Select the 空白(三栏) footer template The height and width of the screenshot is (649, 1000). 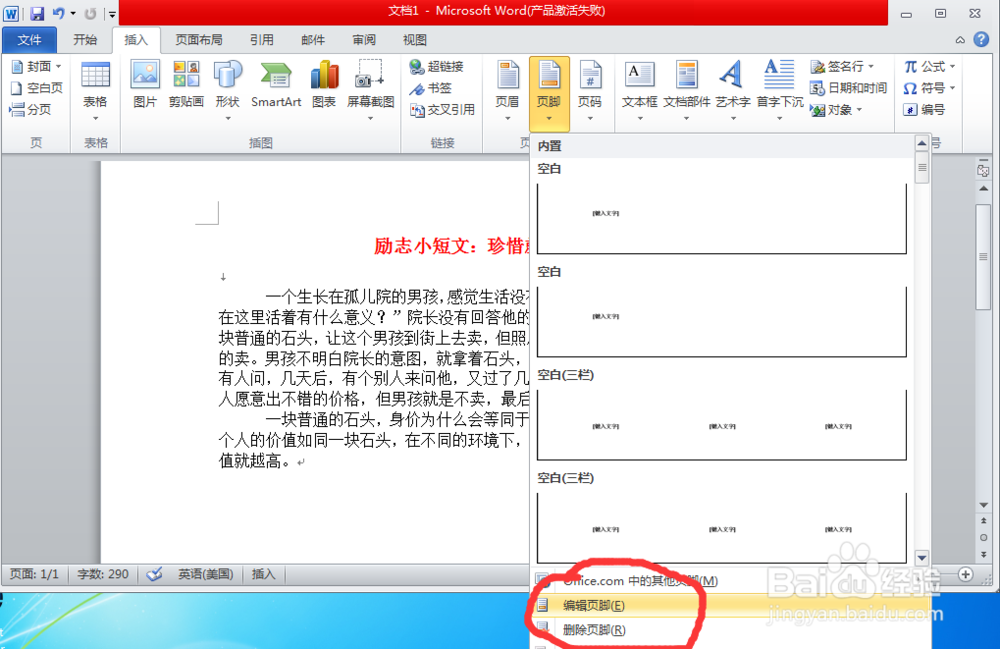722,425
